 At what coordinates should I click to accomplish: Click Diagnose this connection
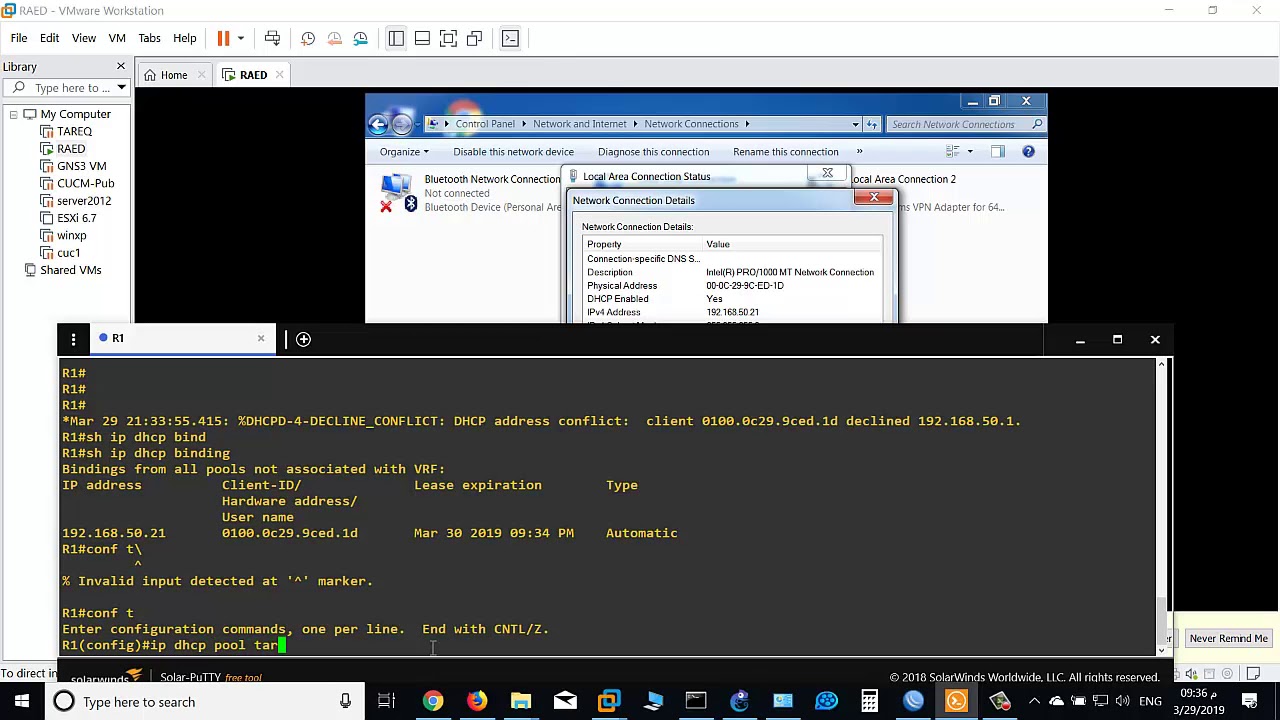653,152
